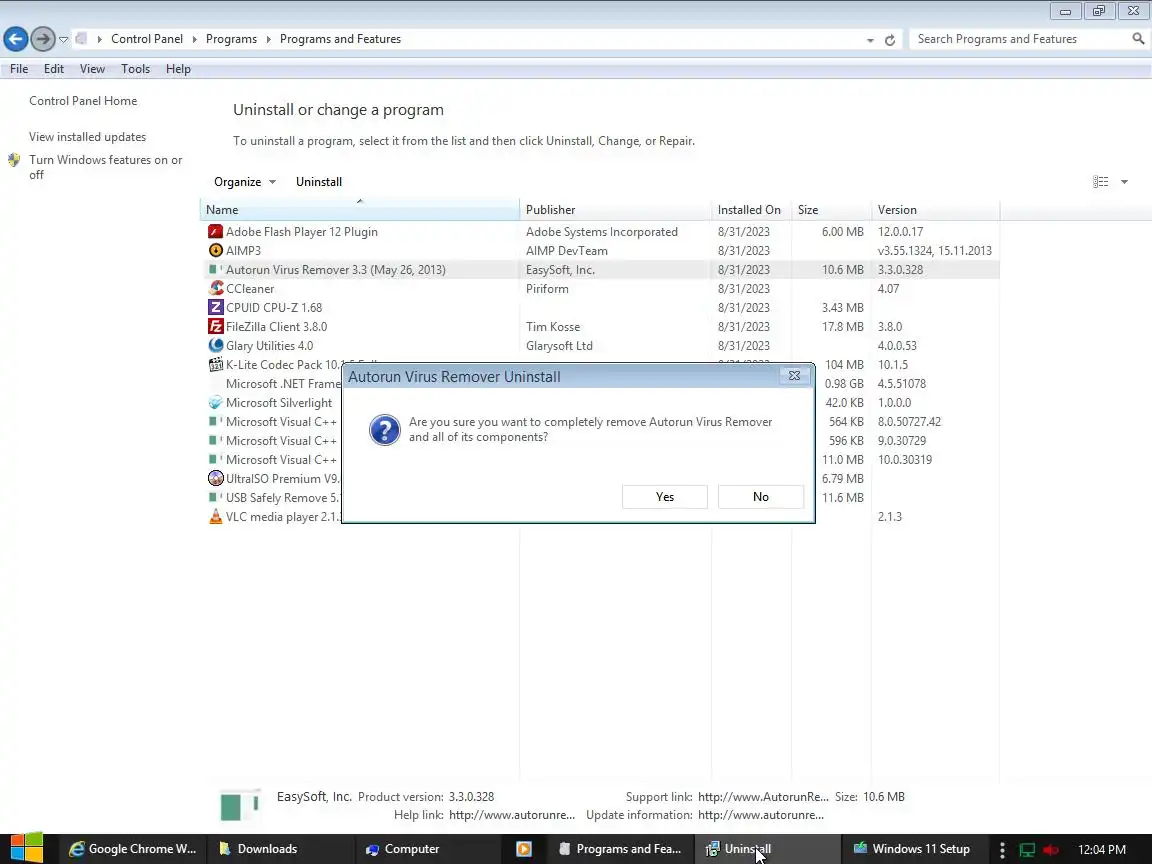Sort by Publisher column header

615,209
